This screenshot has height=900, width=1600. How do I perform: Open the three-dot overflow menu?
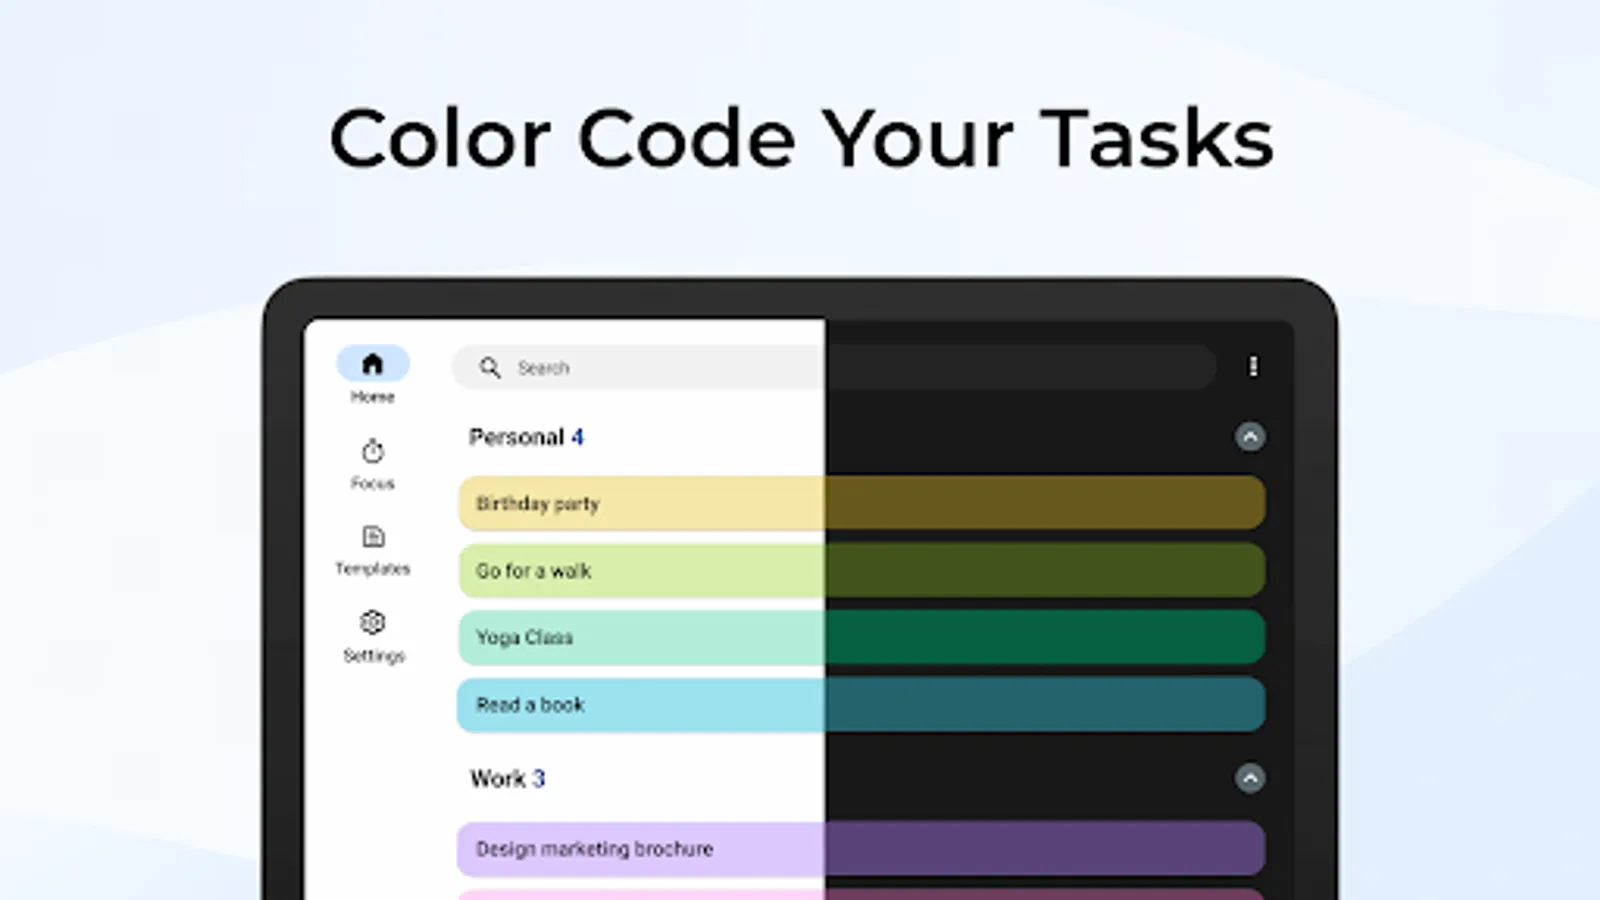pyautogui.click(x=1253, y=367)
